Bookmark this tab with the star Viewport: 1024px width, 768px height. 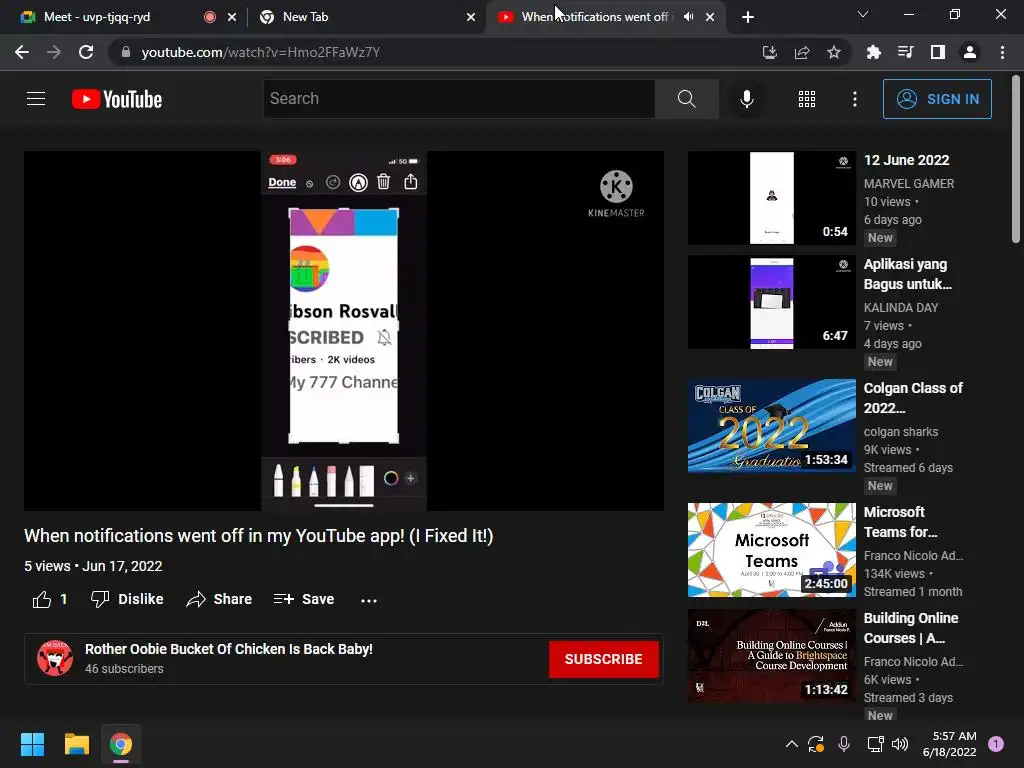coord(833,52)
